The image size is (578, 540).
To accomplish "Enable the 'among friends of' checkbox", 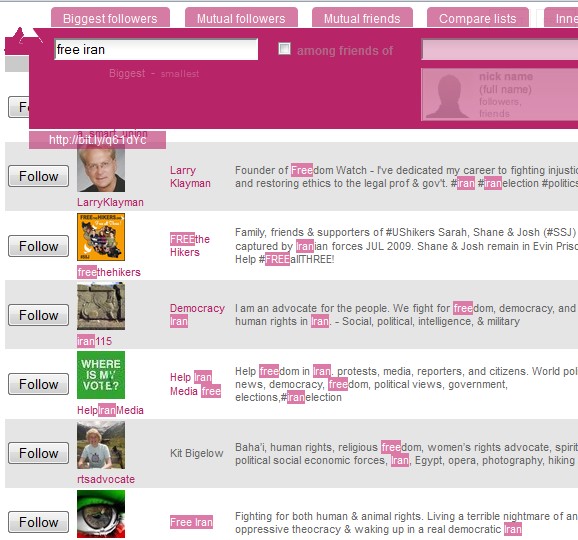I will coord(284,49).
